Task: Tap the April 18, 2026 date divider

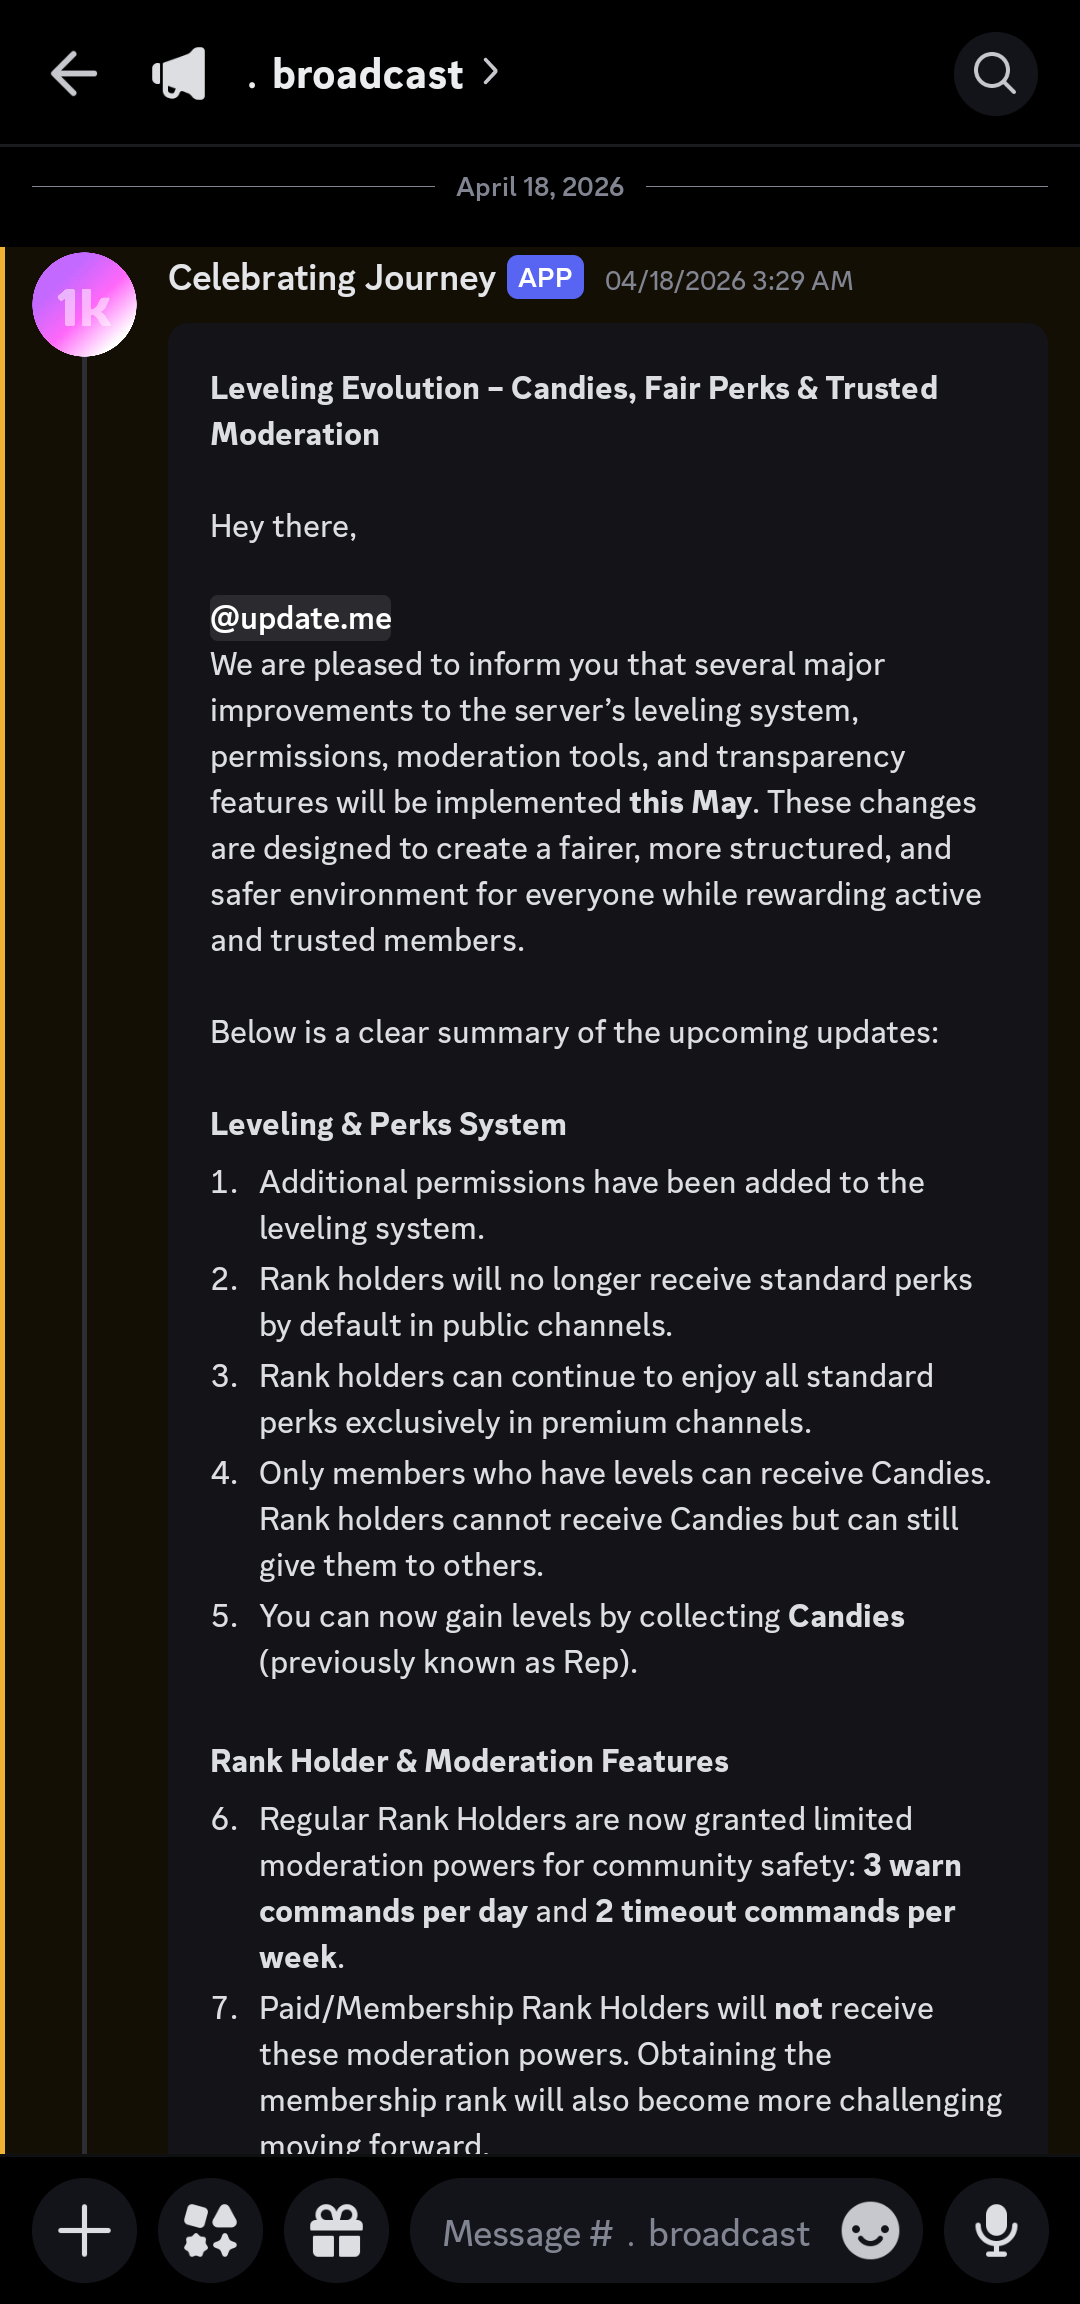Action: (x=540, y=186)
